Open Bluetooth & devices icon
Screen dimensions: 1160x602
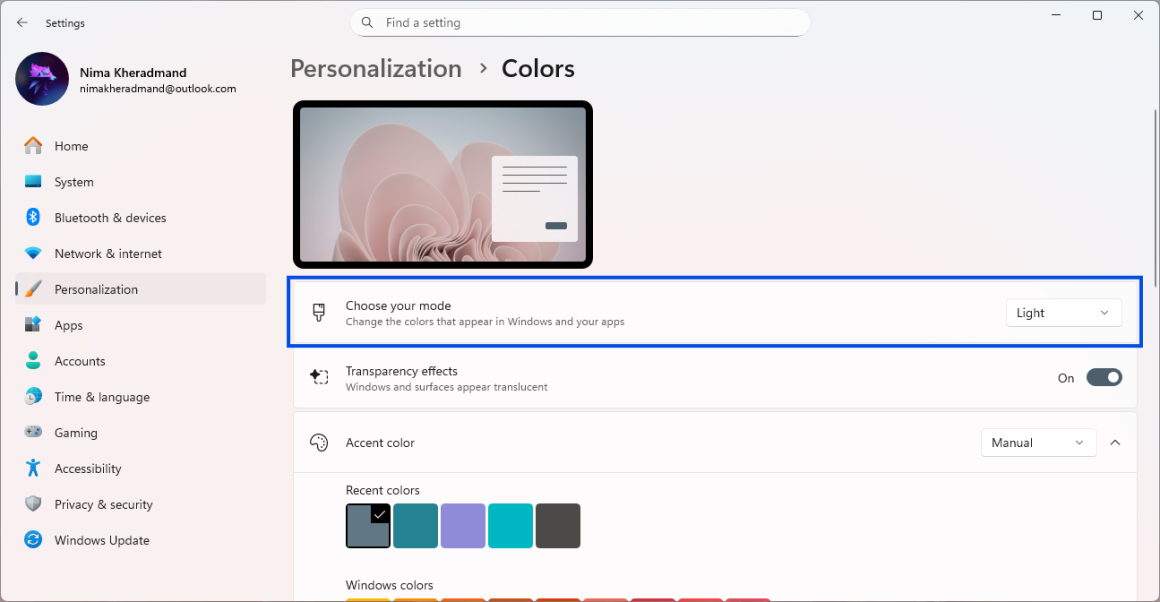(34, 218)
